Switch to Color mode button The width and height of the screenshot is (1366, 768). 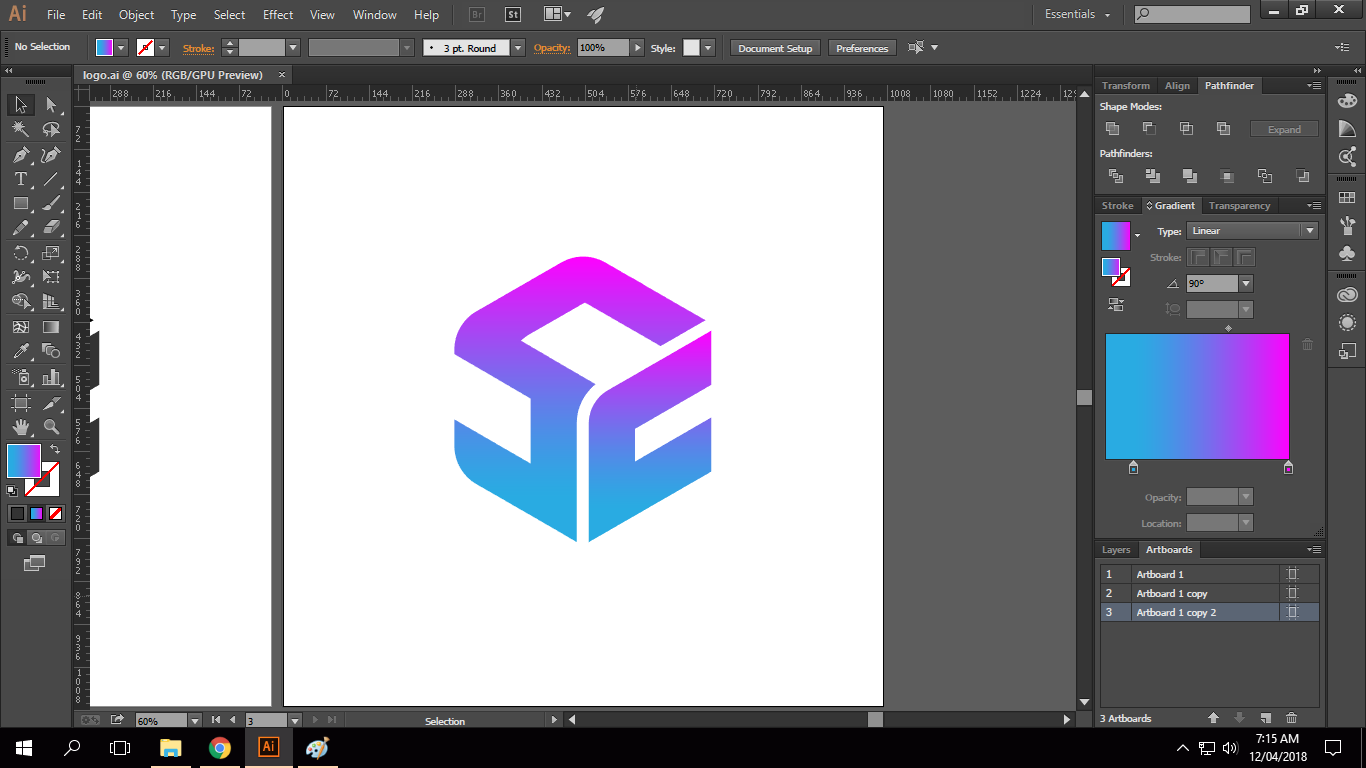tap(17, 513)
